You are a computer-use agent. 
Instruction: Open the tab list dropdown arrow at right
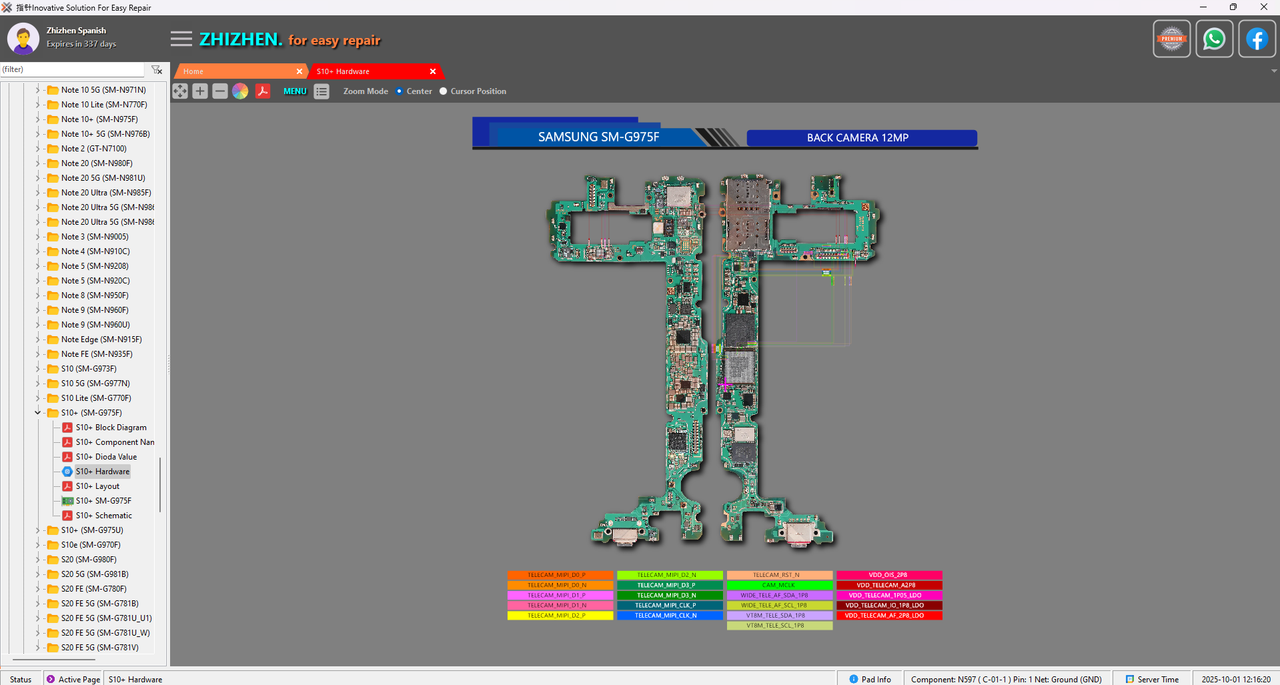click(x=1273, y=72)
